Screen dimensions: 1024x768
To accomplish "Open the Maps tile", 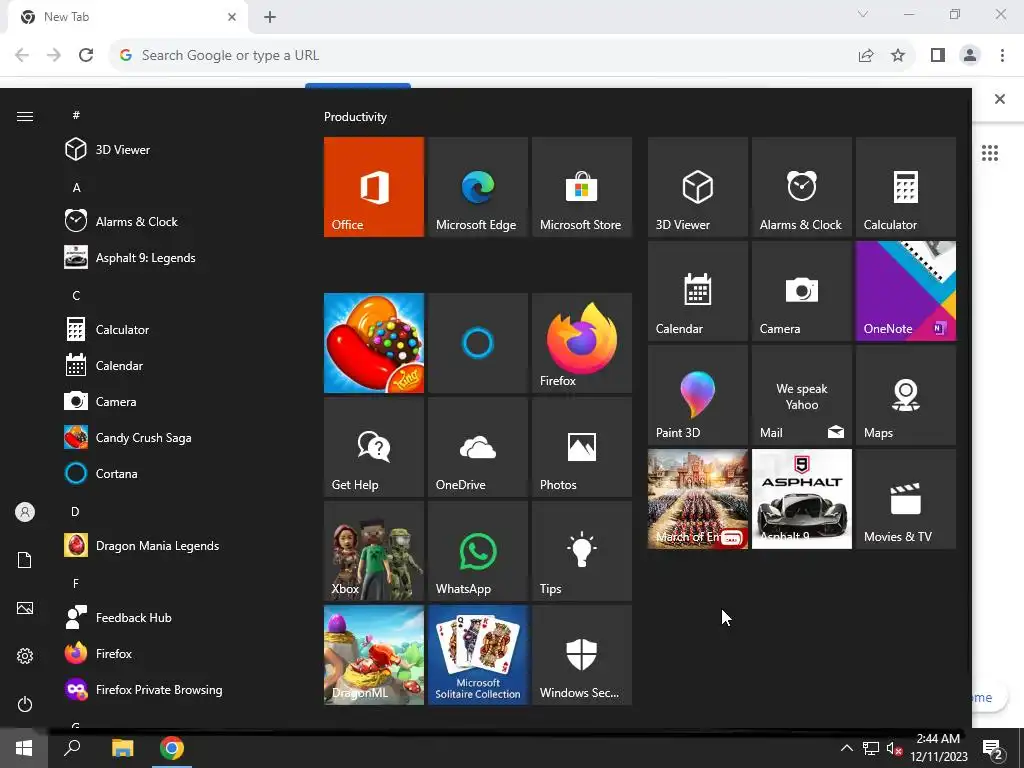I will coord(905,395).
